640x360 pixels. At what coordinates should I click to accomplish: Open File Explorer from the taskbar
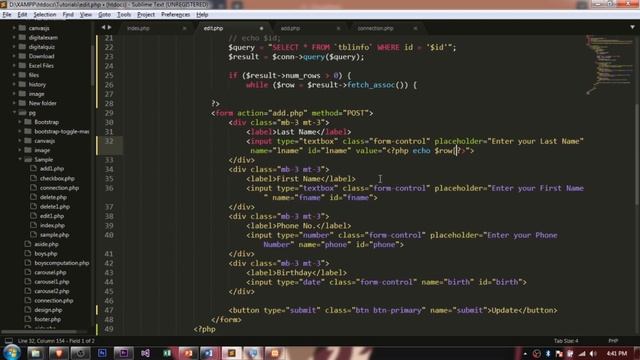click(36, 353)
